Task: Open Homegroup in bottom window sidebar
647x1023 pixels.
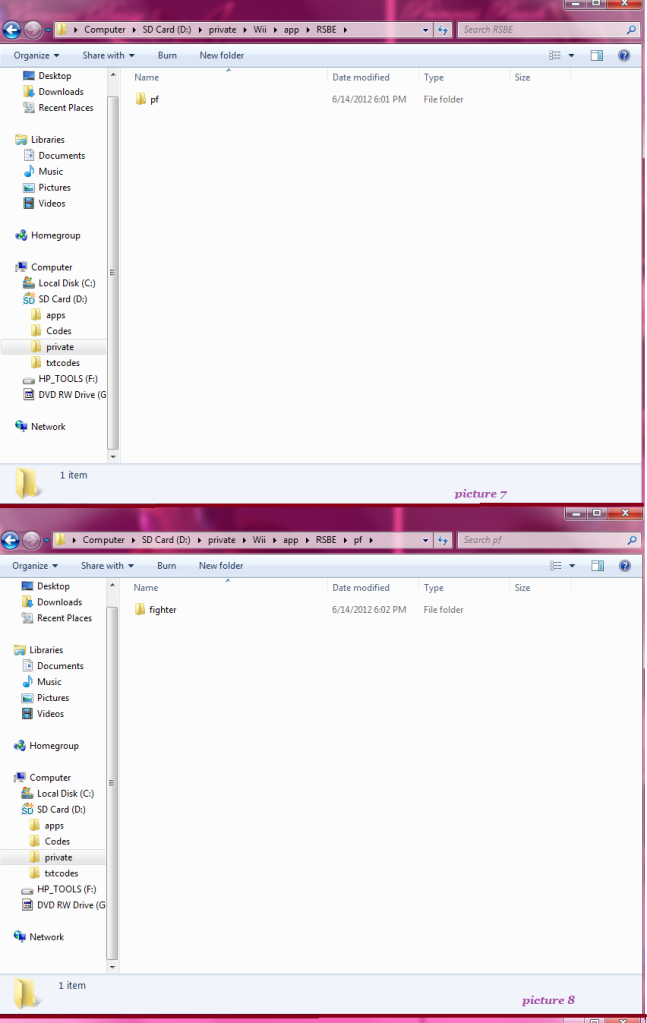Action: tap(54, 746)
